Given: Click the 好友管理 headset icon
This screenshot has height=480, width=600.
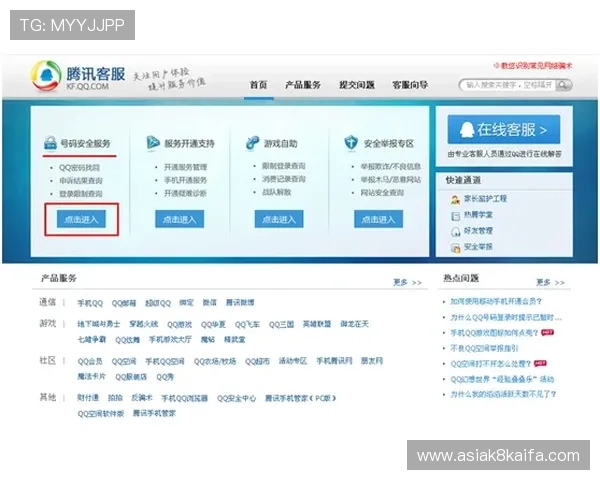Looking at the screenshot, I should 455,232.
